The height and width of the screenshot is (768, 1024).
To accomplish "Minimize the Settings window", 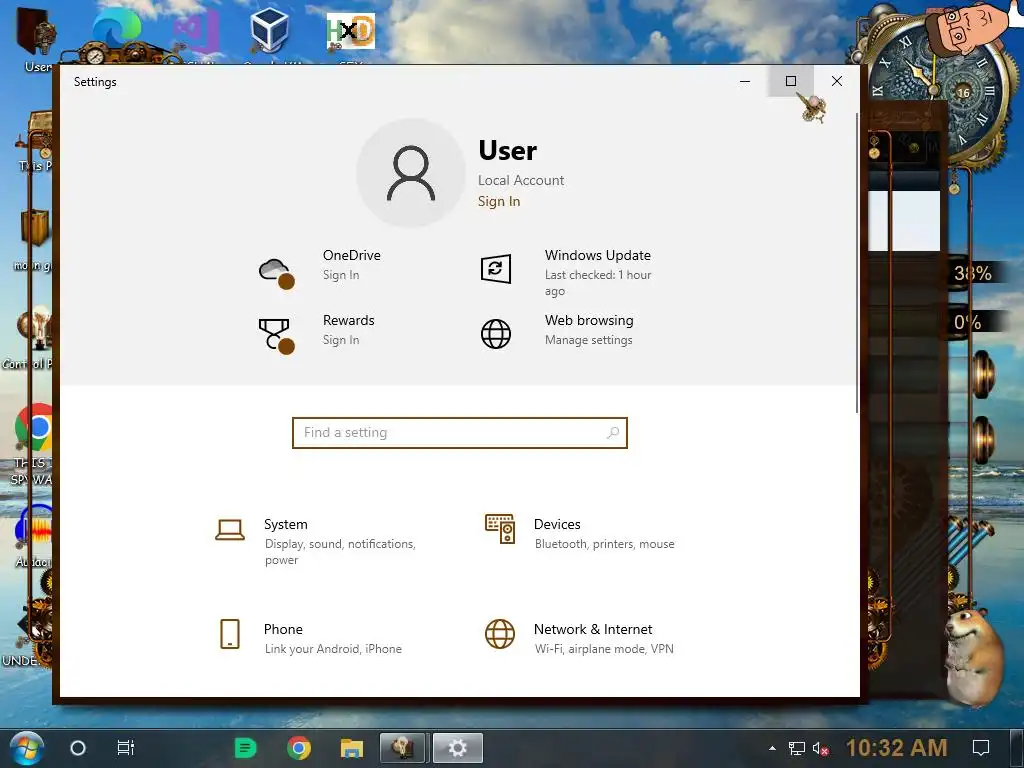I will (744, 81).
